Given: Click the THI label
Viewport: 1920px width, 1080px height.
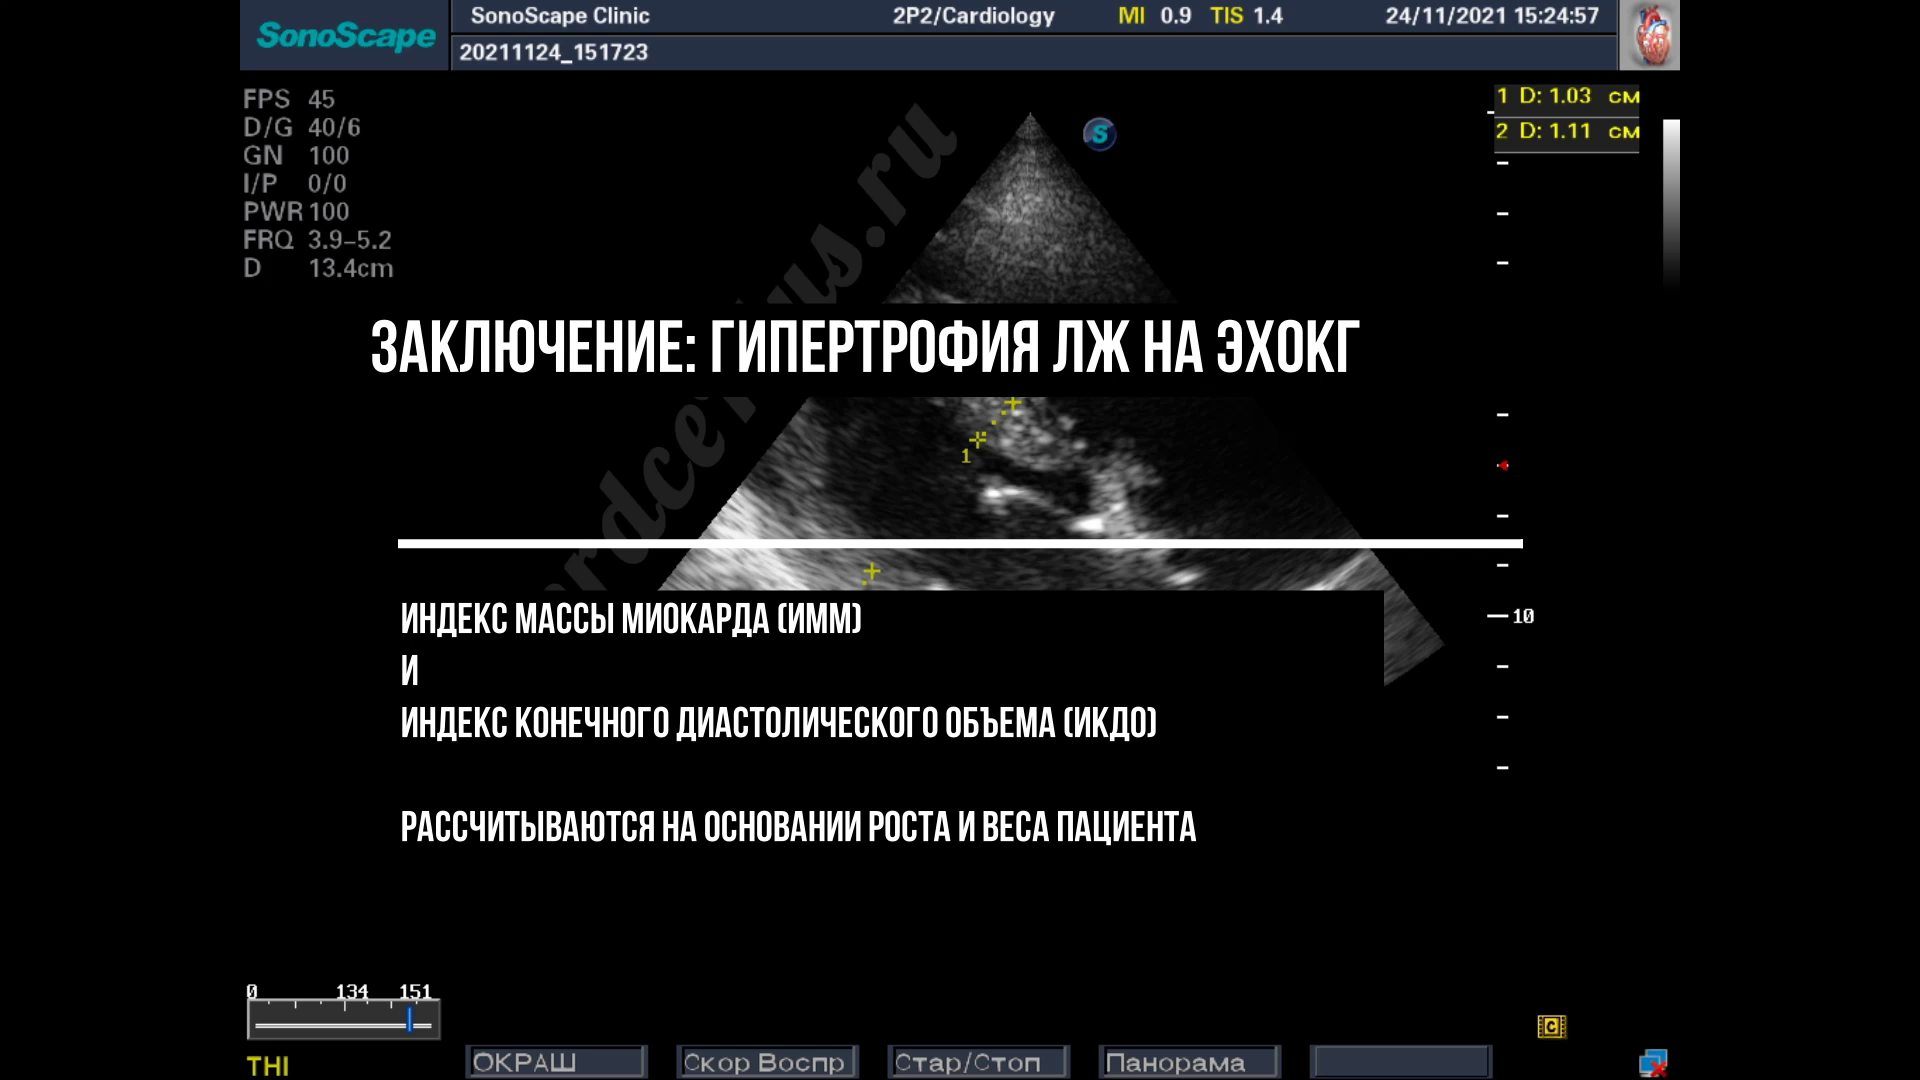Looking at the screenshot, I should [268, 1066].
